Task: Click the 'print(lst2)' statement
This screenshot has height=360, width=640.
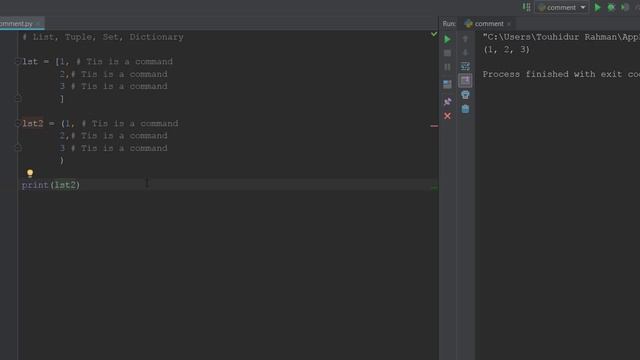Action: (x=51, y=185)
